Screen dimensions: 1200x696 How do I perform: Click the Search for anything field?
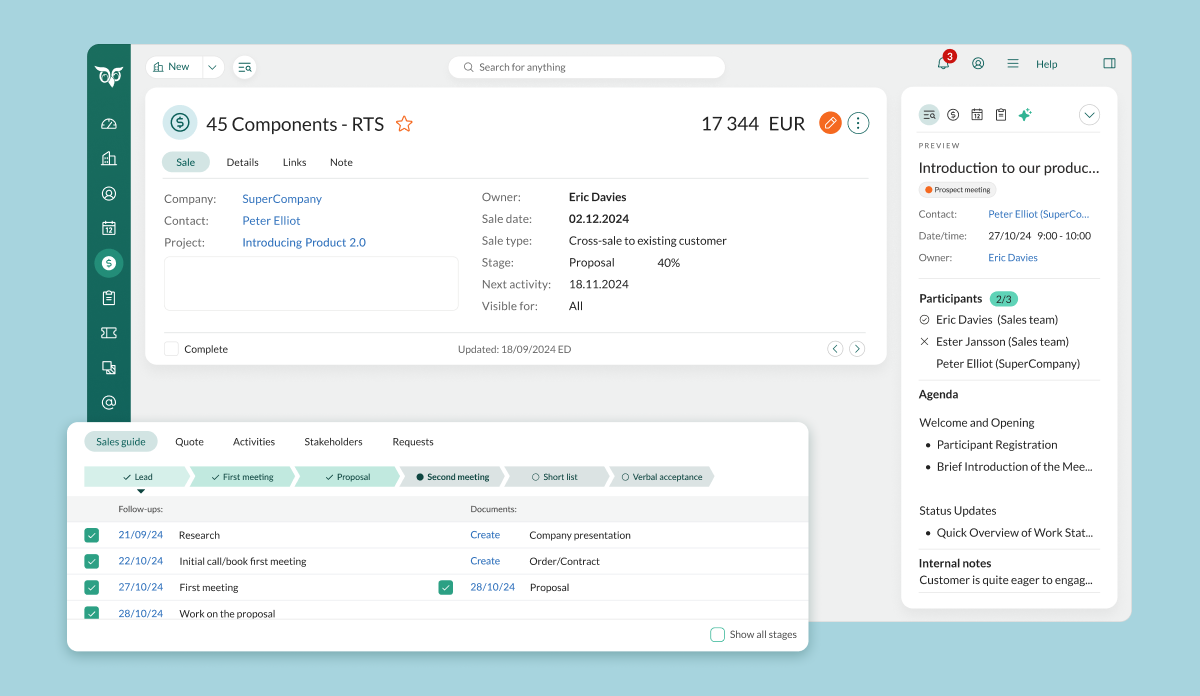pos(586,66)
